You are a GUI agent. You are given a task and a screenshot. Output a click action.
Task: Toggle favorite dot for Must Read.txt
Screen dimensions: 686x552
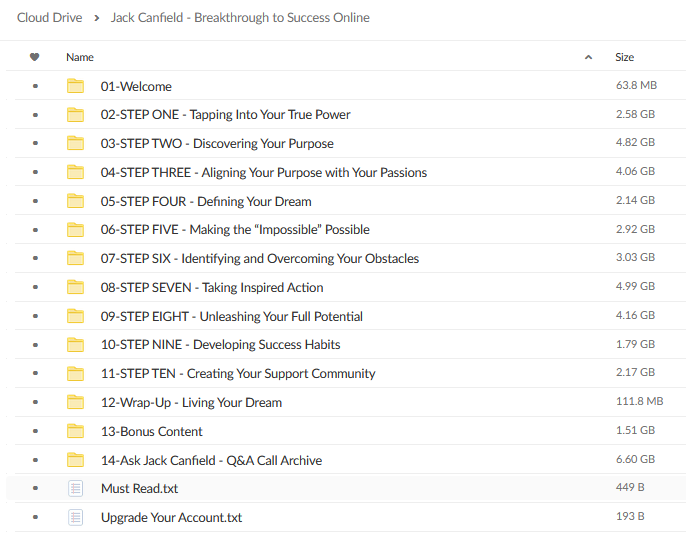(x=35, y=488)
